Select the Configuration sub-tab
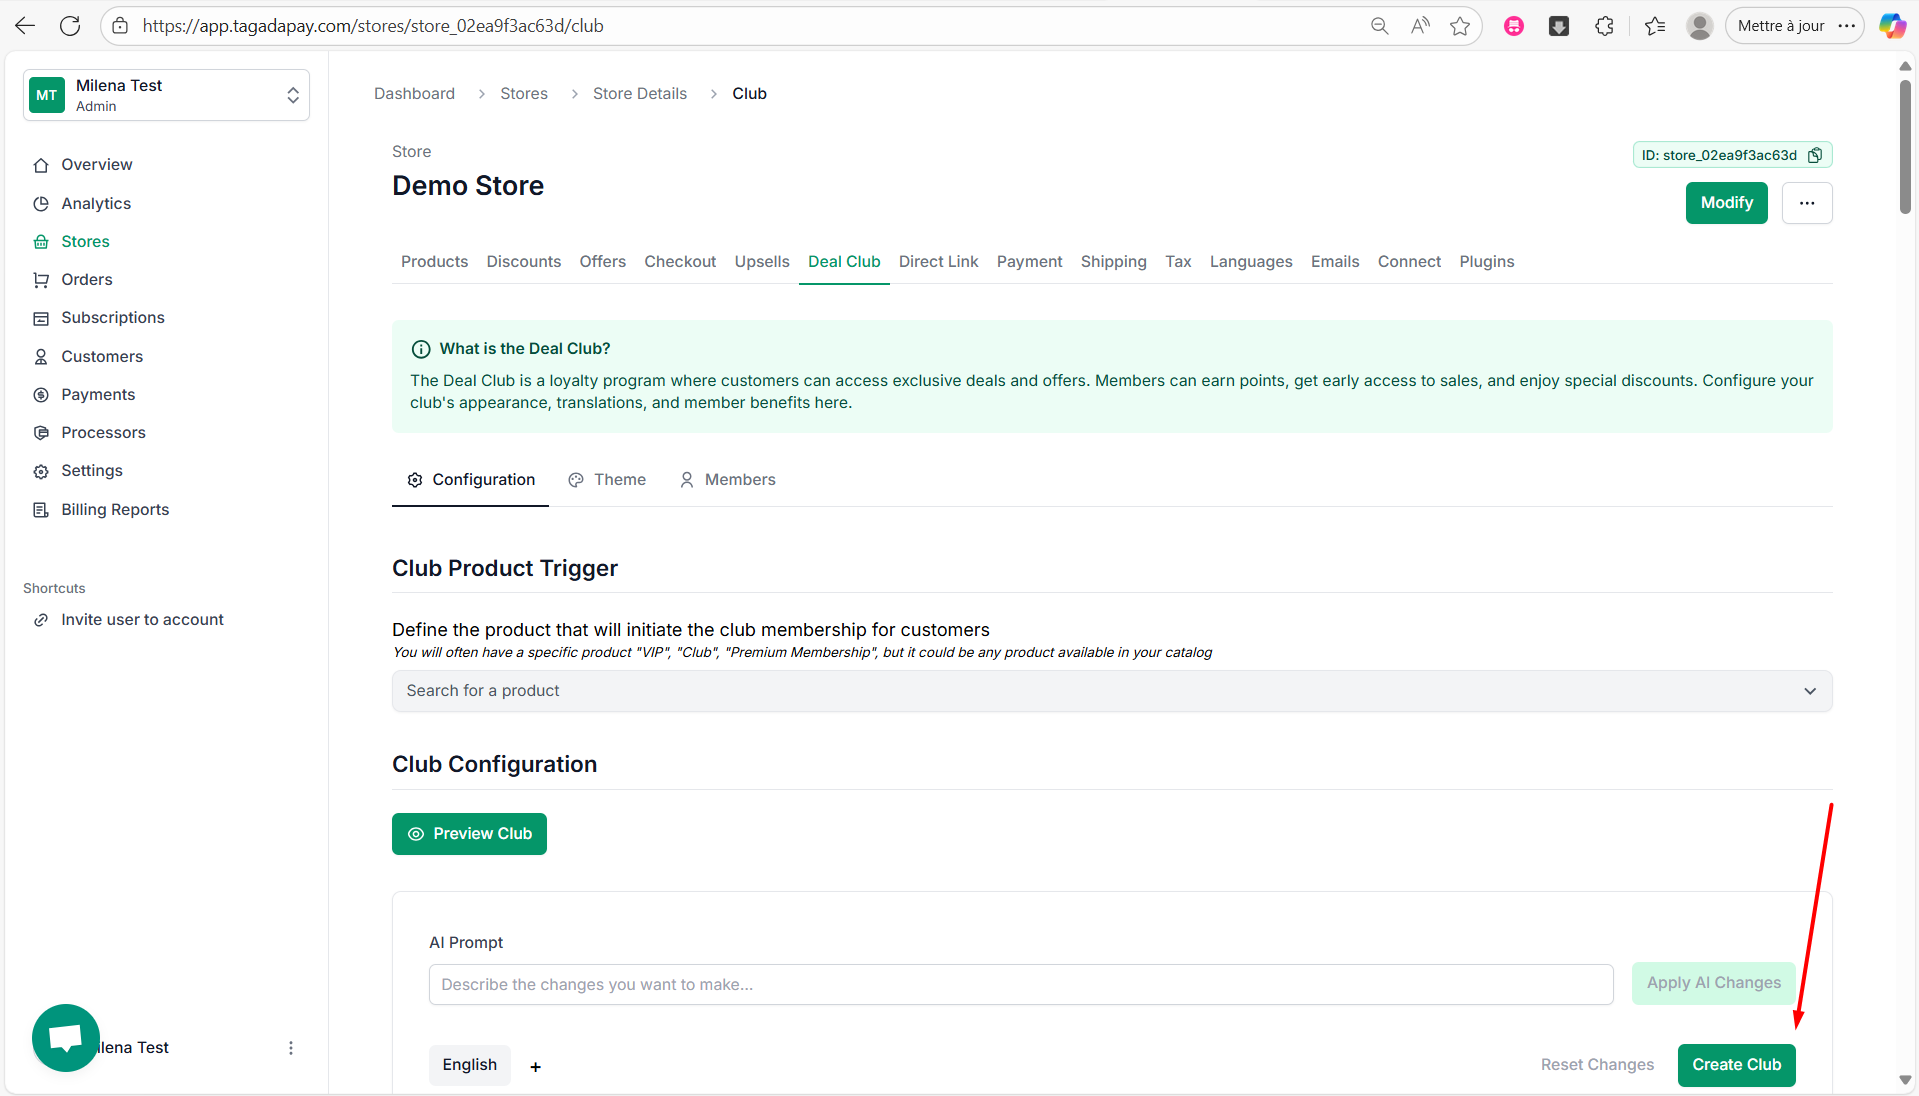The image size is (1919, 1096). [470, 480]
